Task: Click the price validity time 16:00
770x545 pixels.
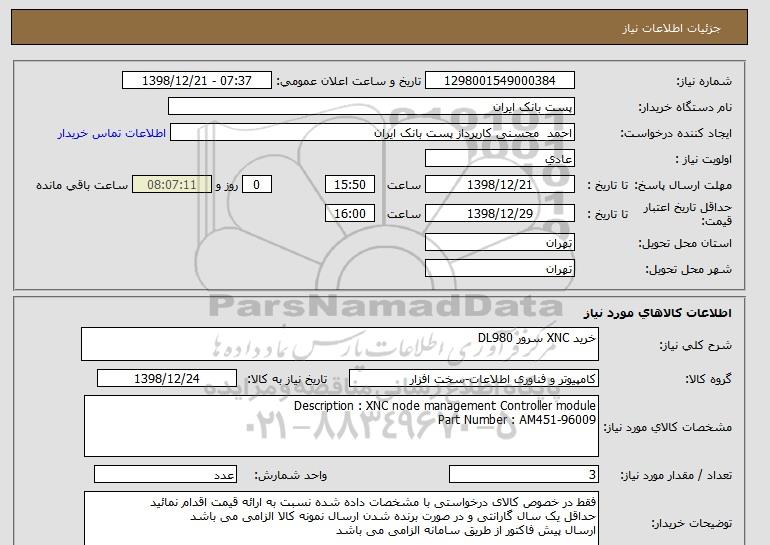Action: [x=350, y=214]
